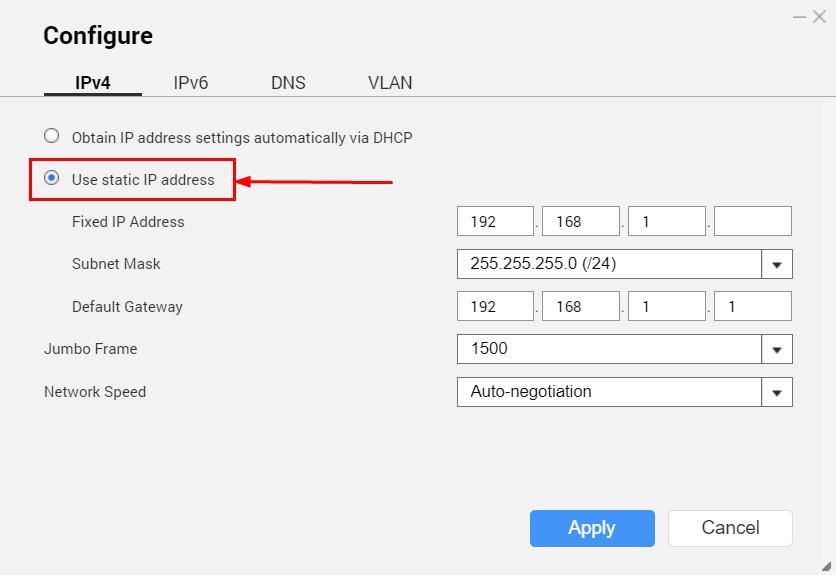Close the Configure dialog with X icon
This screenshot has width=836, height=575.
click(x=819, y=17)
